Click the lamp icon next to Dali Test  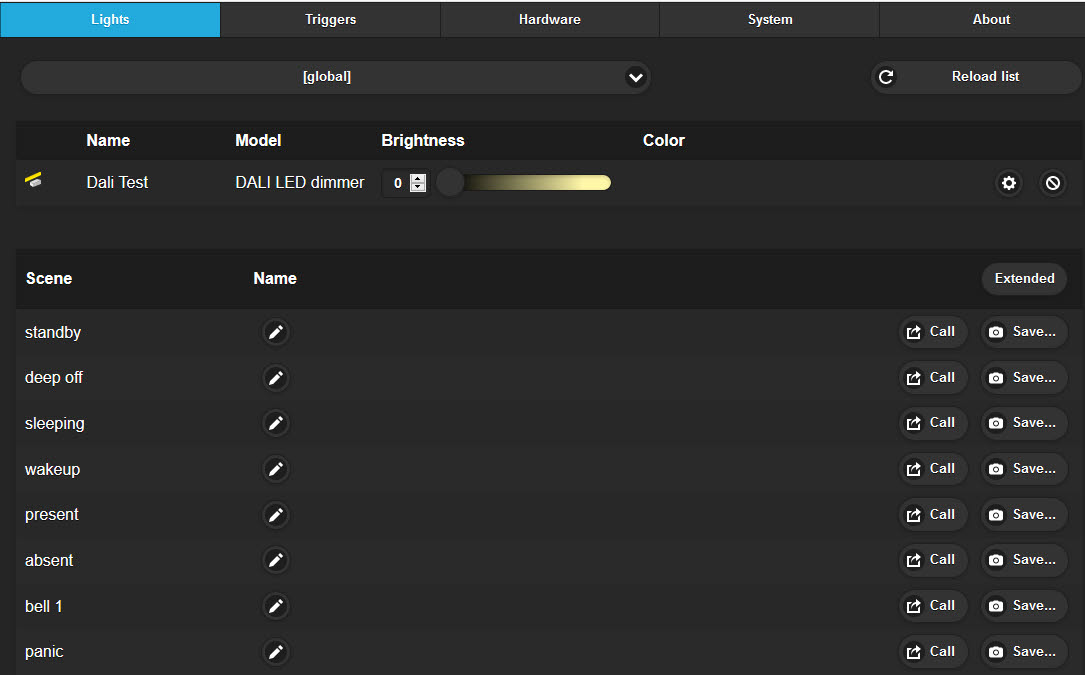coord(33,182)
